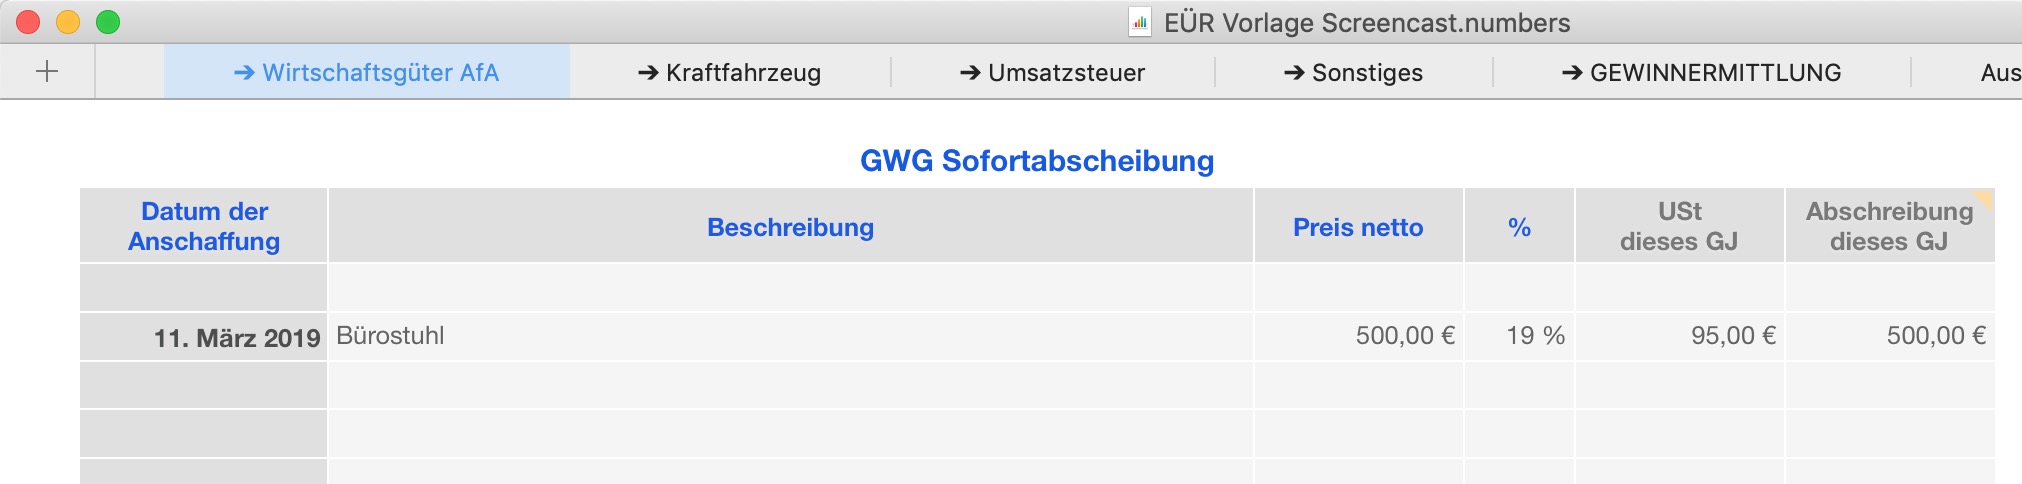Screen dimensions: 2022x484
Task: Enter full screen with the green button
Action: coord(108,22)
